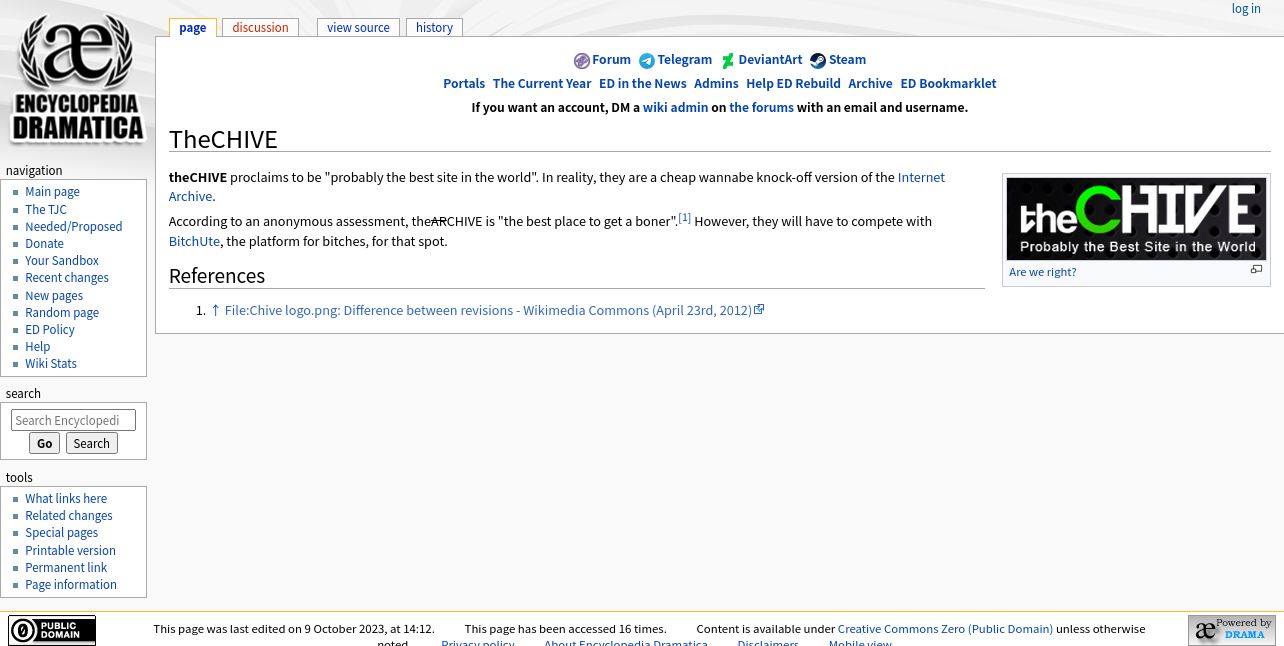1284x646 pixels.
Task: Open theCHIVE logo image
Action: point(1136,219)
